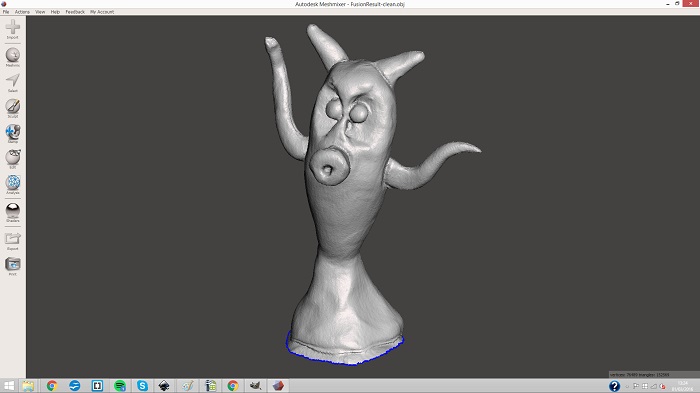Open the Feedback menu

(x=75, y=12)
